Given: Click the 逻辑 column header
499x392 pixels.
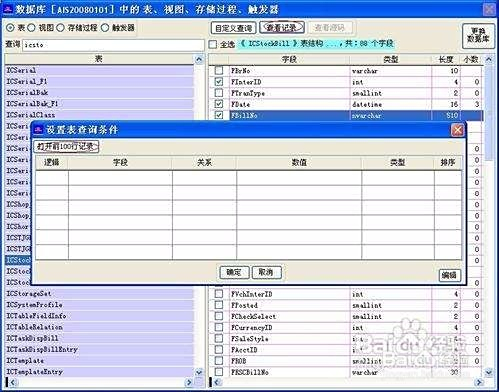Looking at the screenshot, I should [x=52, y=163].
